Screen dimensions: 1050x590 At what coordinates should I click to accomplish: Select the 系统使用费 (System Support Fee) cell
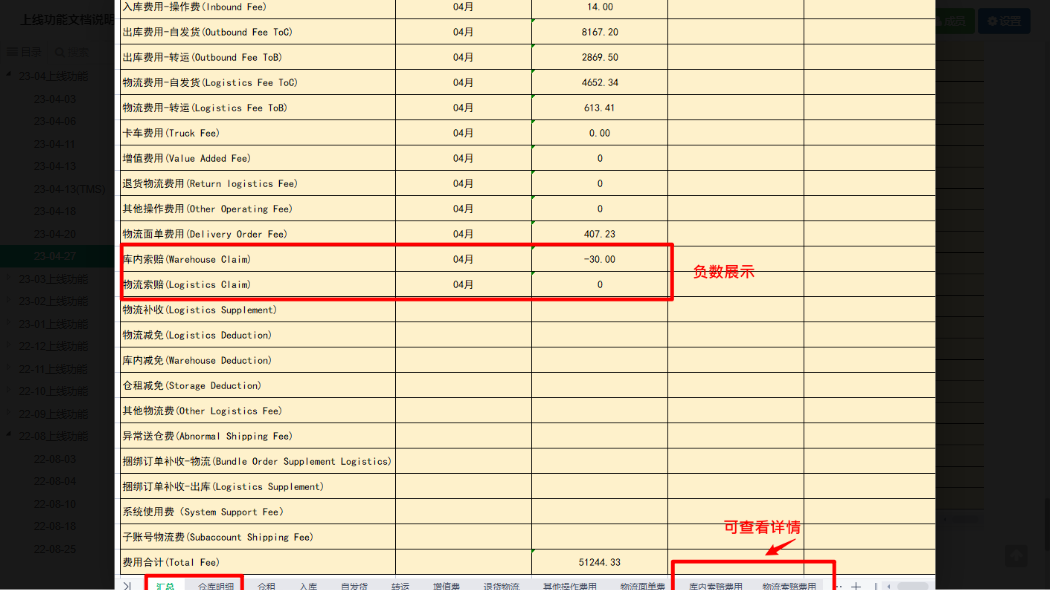coord(258,512)
